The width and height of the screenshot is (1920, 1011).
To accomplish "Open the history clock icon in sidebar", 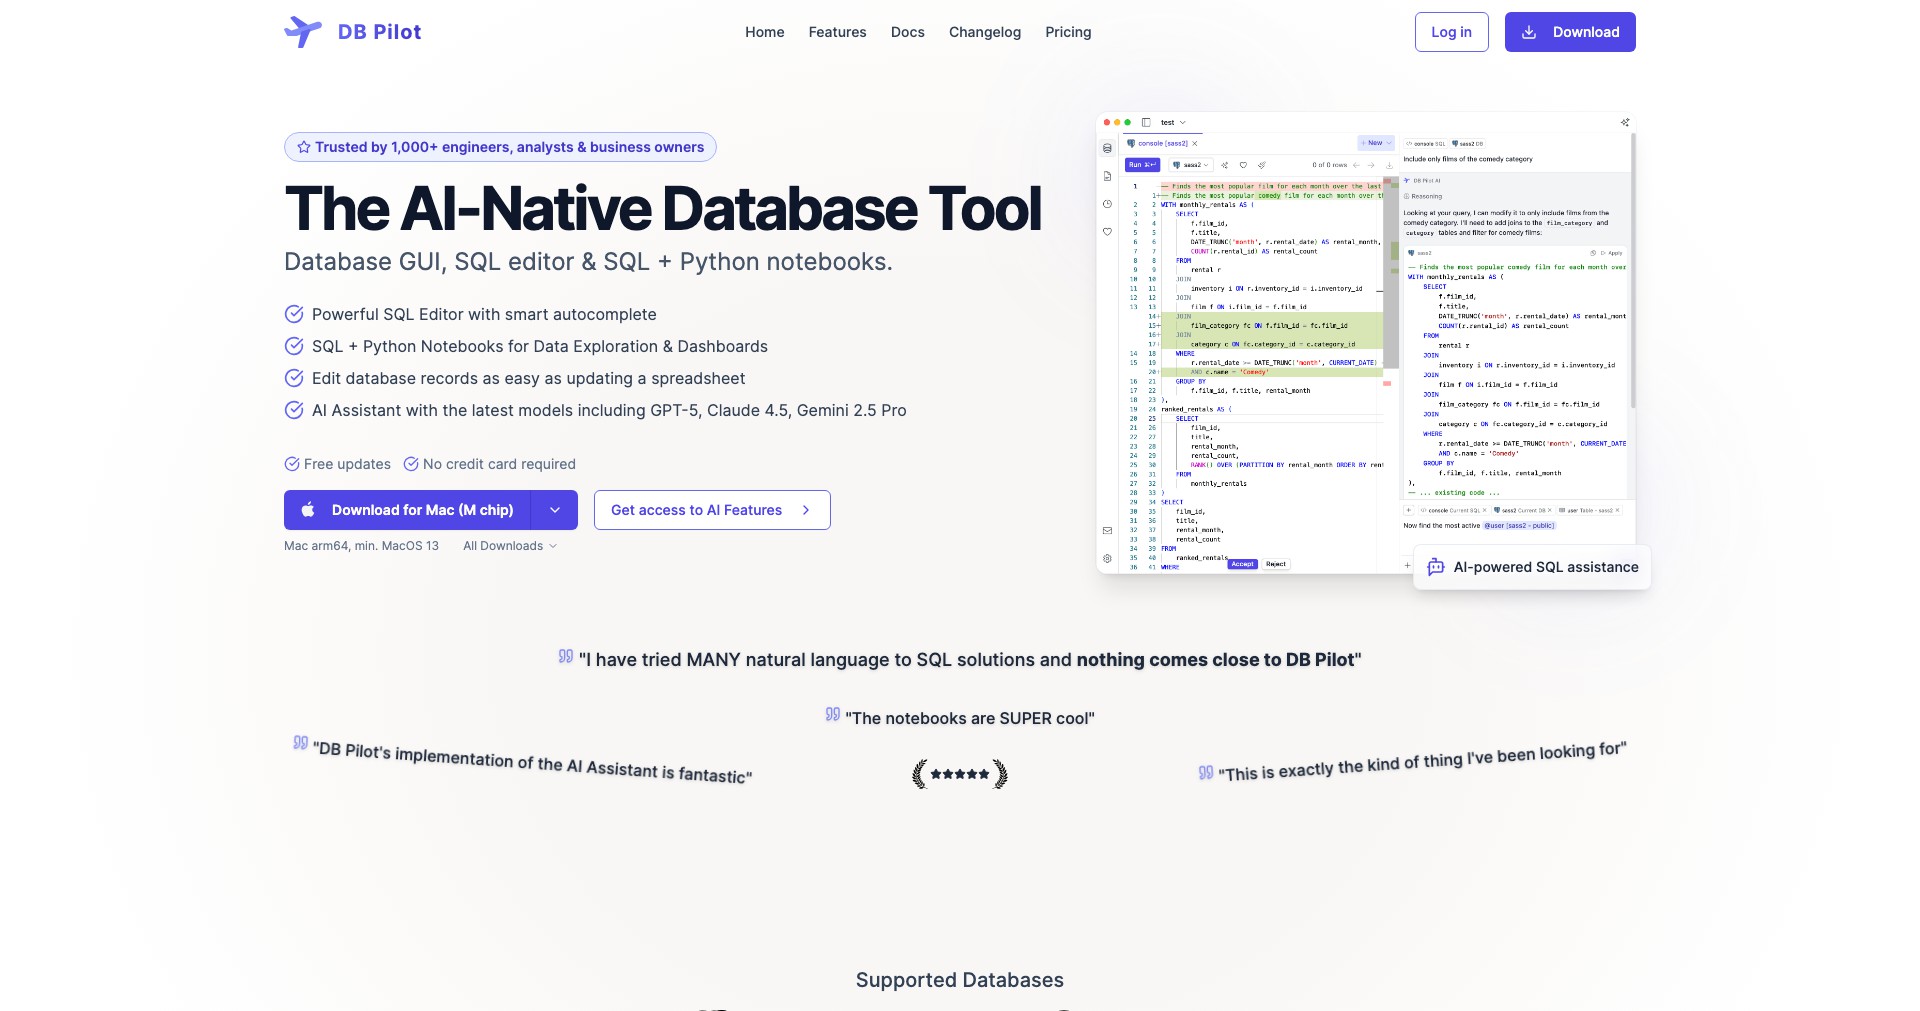I will click(x=1107, y=204).
